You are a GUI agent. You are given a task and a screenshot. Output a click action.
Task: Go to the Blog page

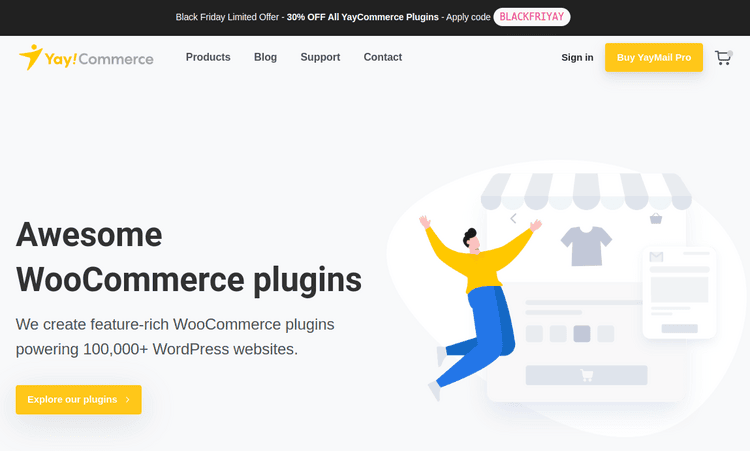[x=265, y=58]
